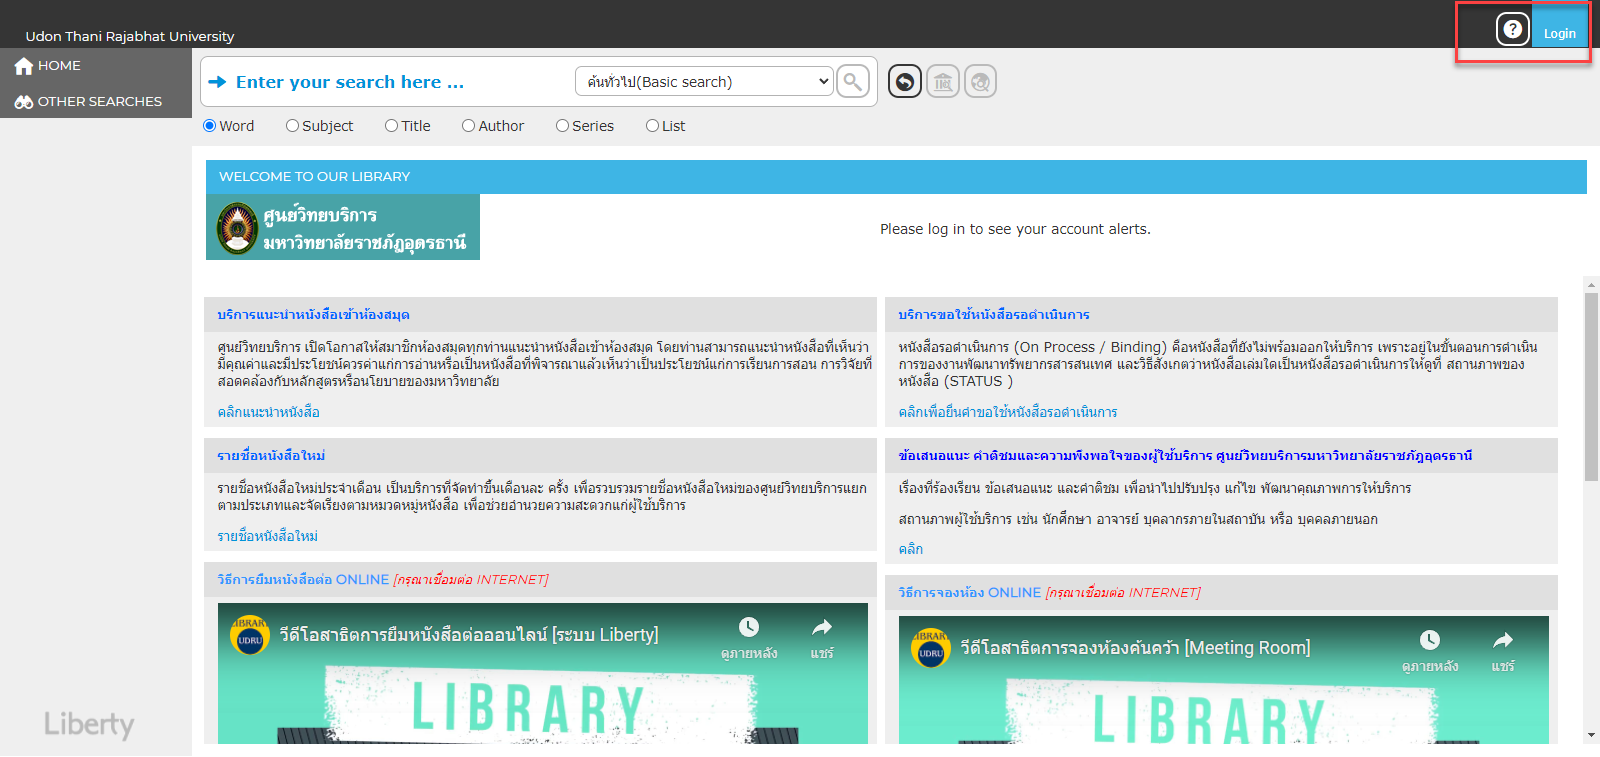Click the HOME house icon in sidebar
Image resolution: width=1600 pixels, height=757 pixels.
[x=24, y=66]
